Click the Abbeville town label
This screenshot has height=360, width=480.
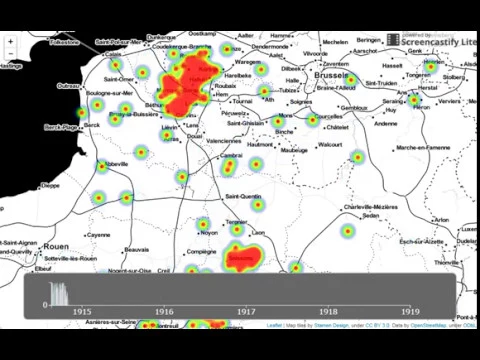(116, 164)
